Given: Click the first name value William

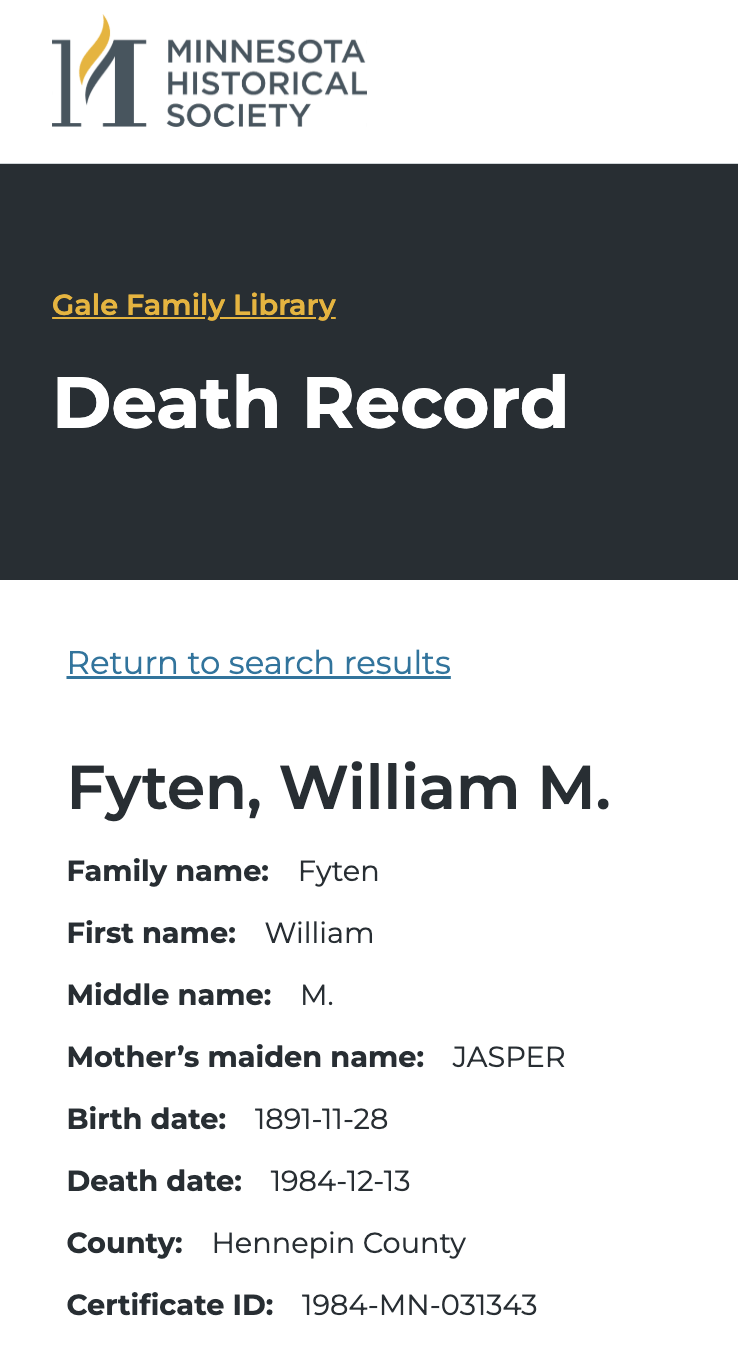Looking at the screenshot, I should pos(319,934).
